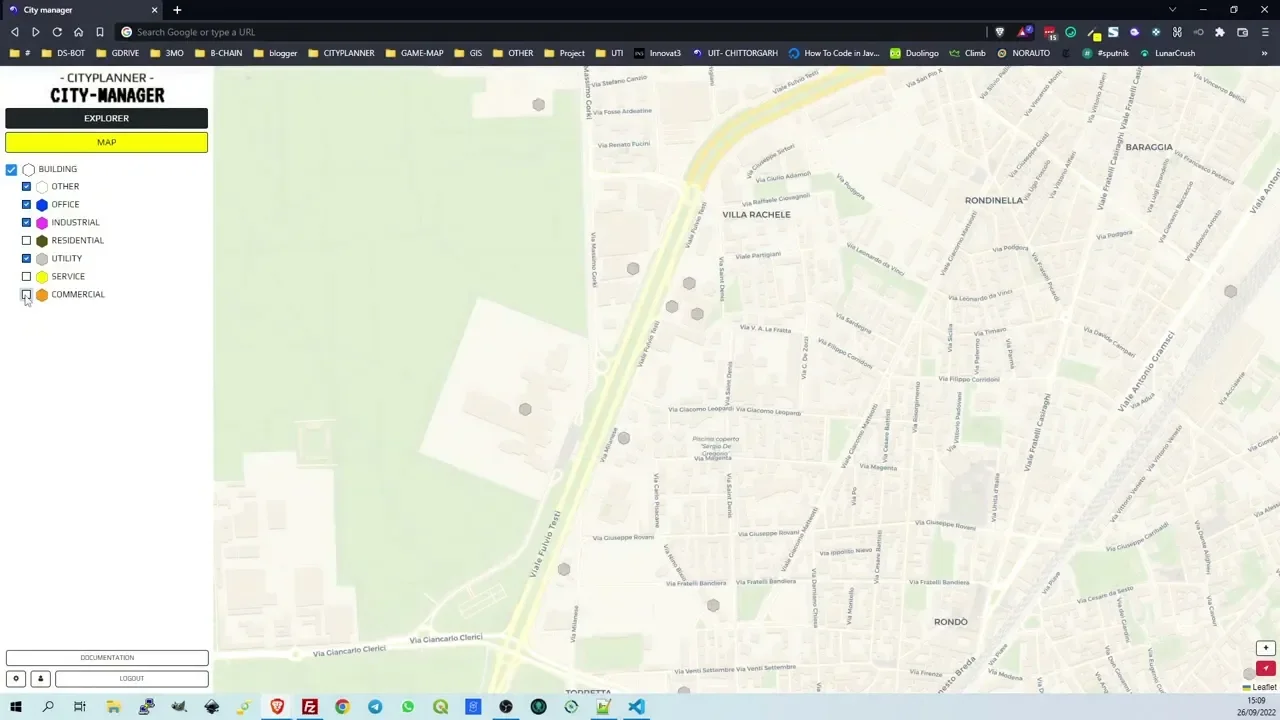This screenshot has width=1280, height=720.
Task: Click the browser home icon
Action: click(x=78, y=32)
